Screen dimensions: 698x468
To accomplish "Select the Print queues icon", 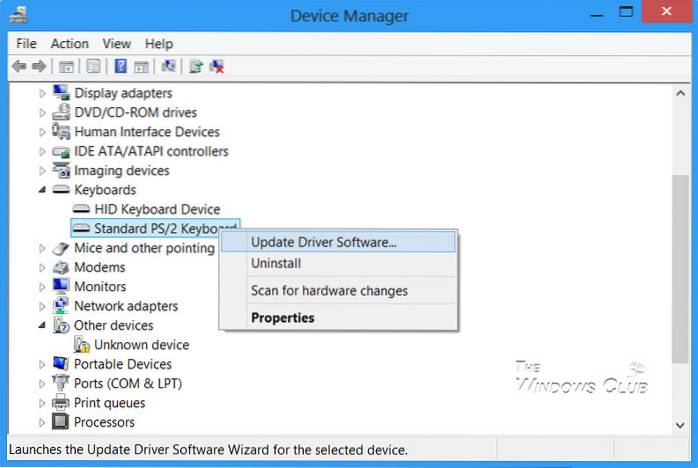I will [x=61, y=403].
